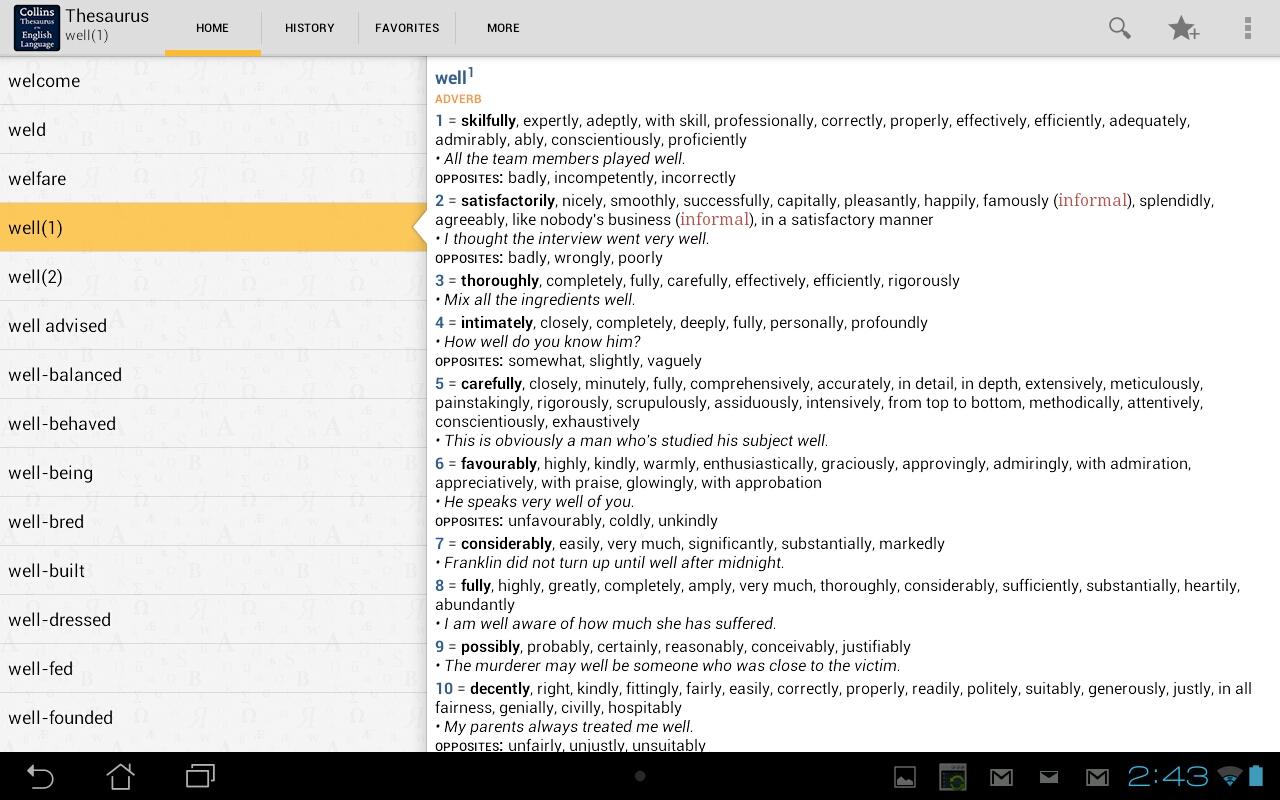Add well(1) to favorites via star icon

(1184, 28)
